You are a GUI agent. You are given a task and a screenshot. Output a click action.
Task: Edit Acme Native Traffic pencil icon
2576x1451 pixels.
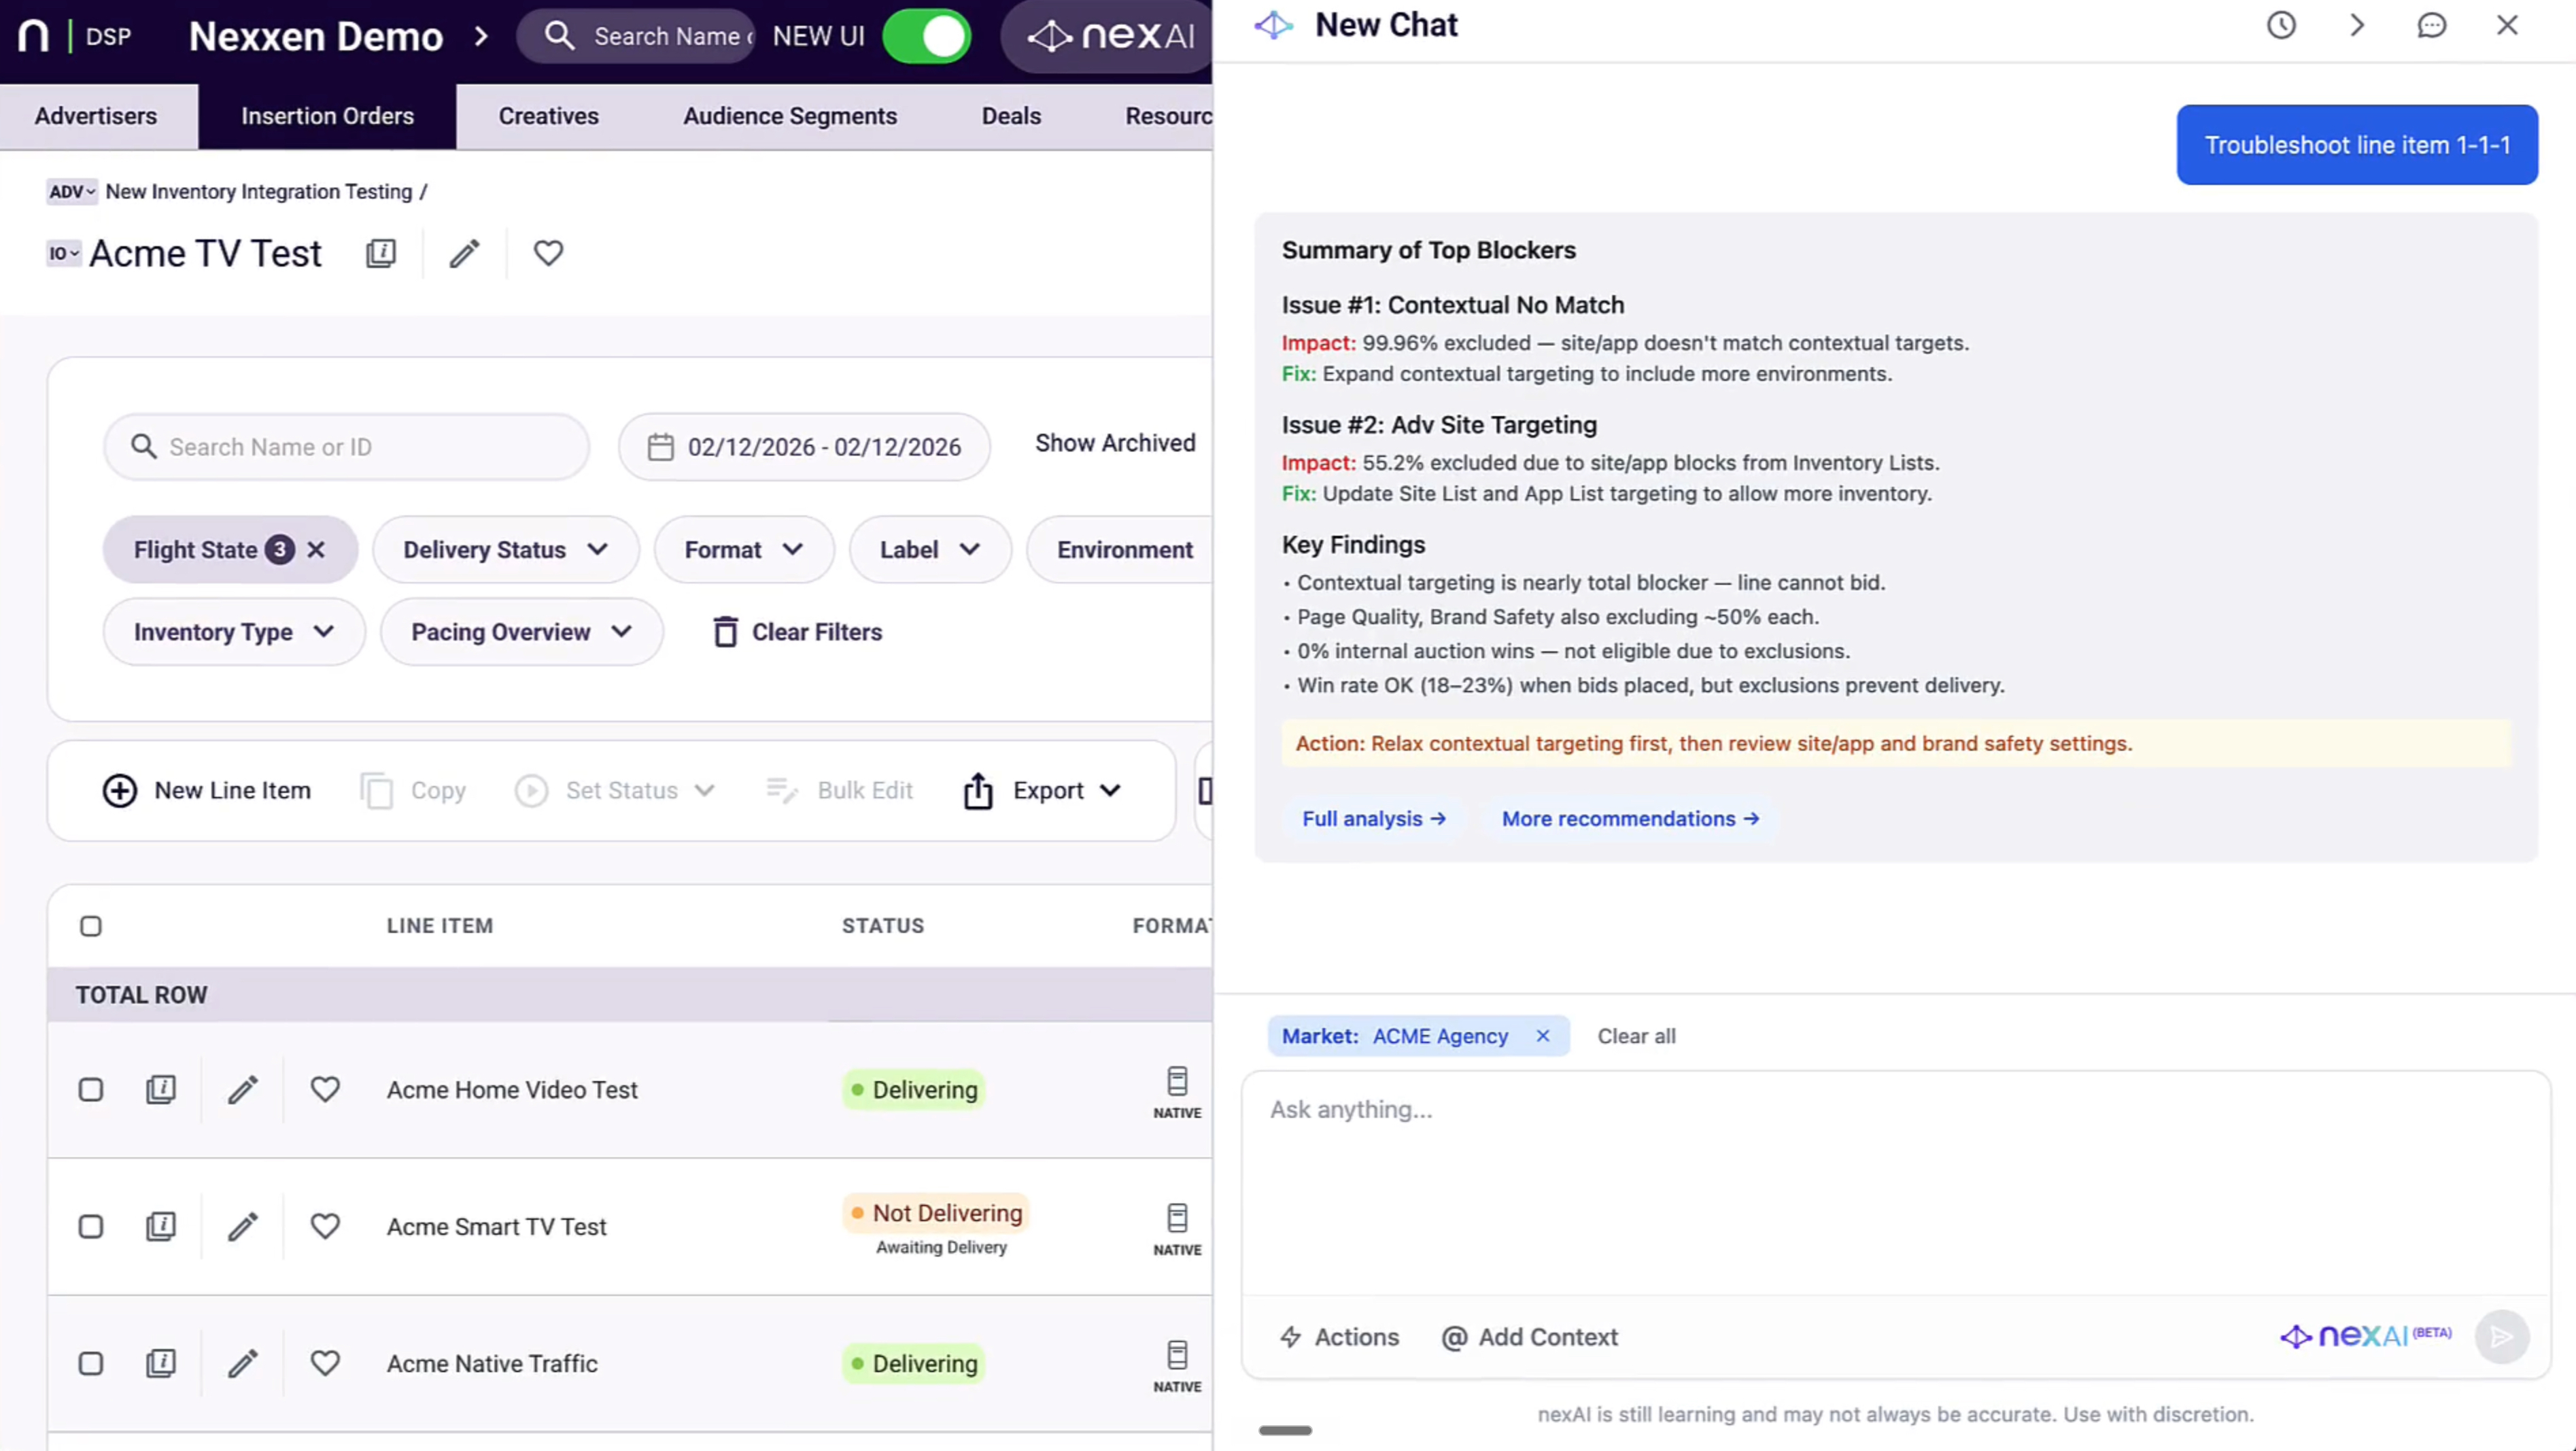243,1363
